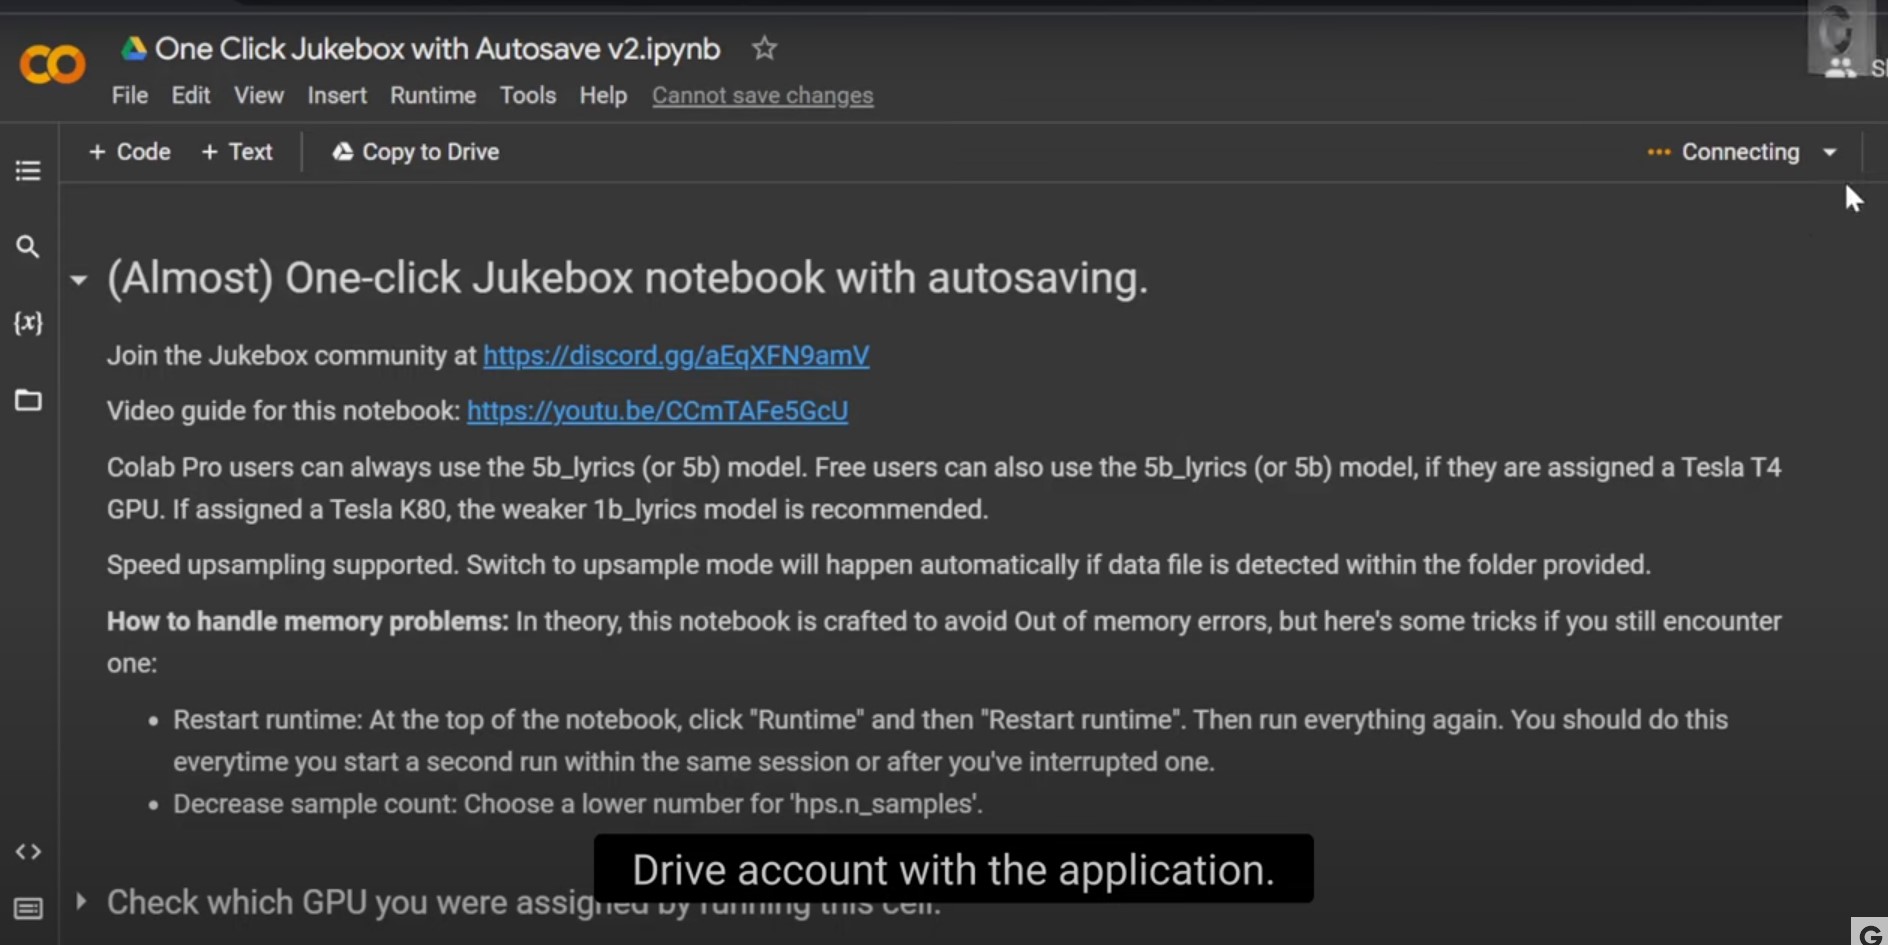The height and width of the screenshot is (945, 1888).
Task: Click the Restart runtime bullet text
Action: (x=950, y=741)
